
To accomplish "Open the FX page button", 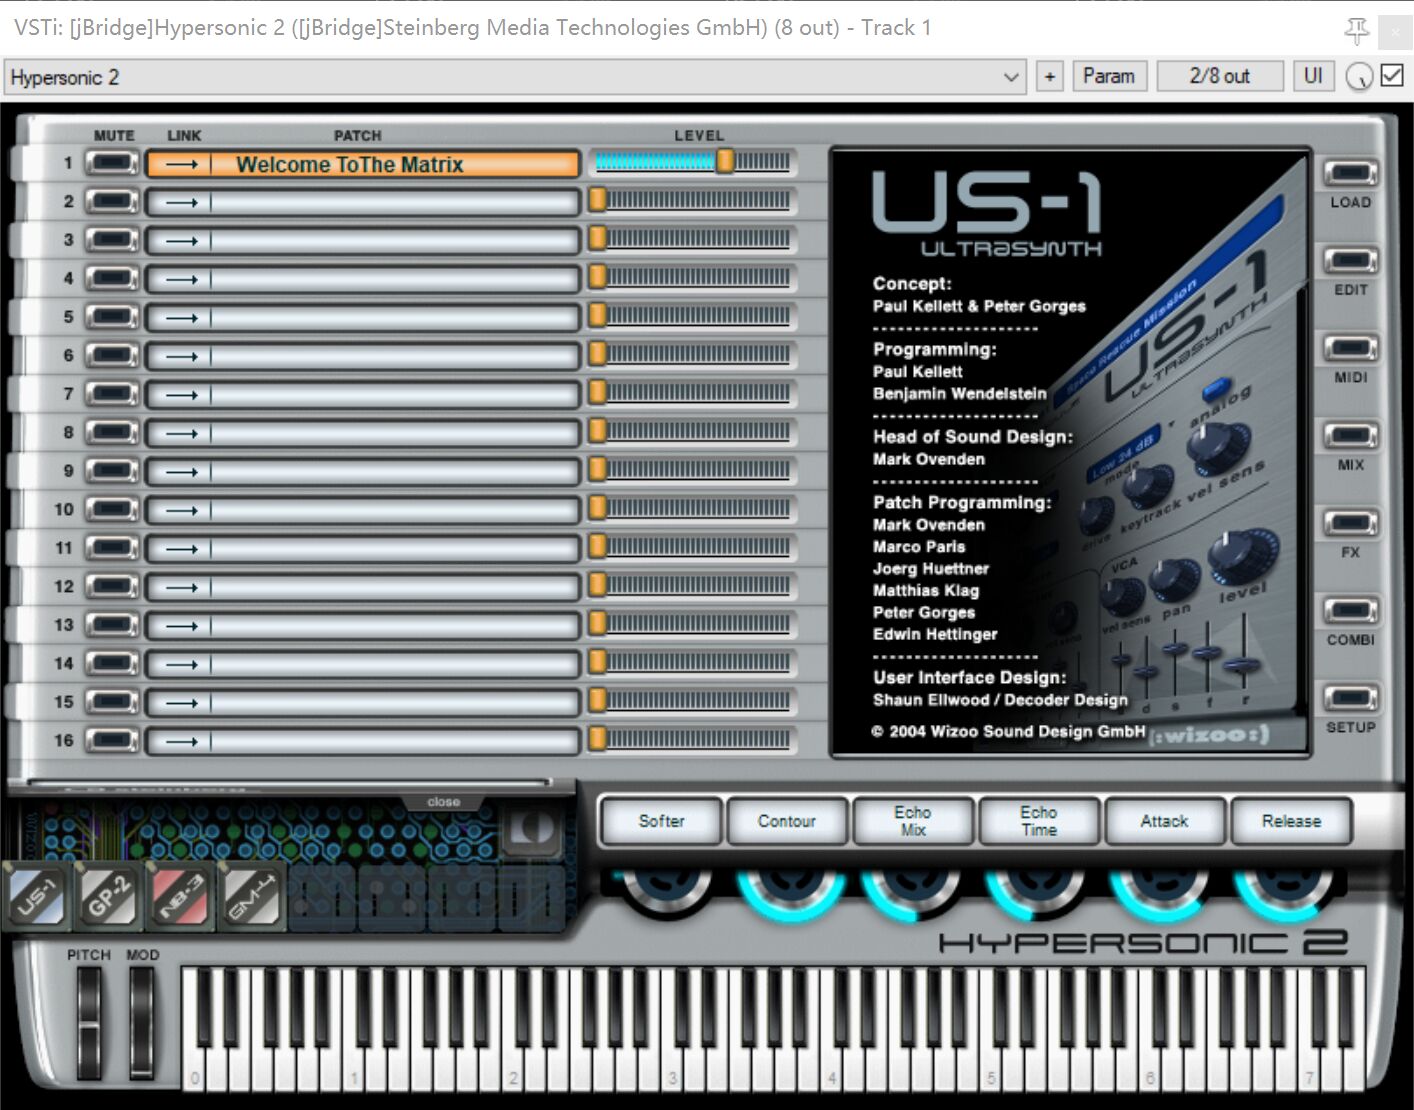I will (1350, 524).
